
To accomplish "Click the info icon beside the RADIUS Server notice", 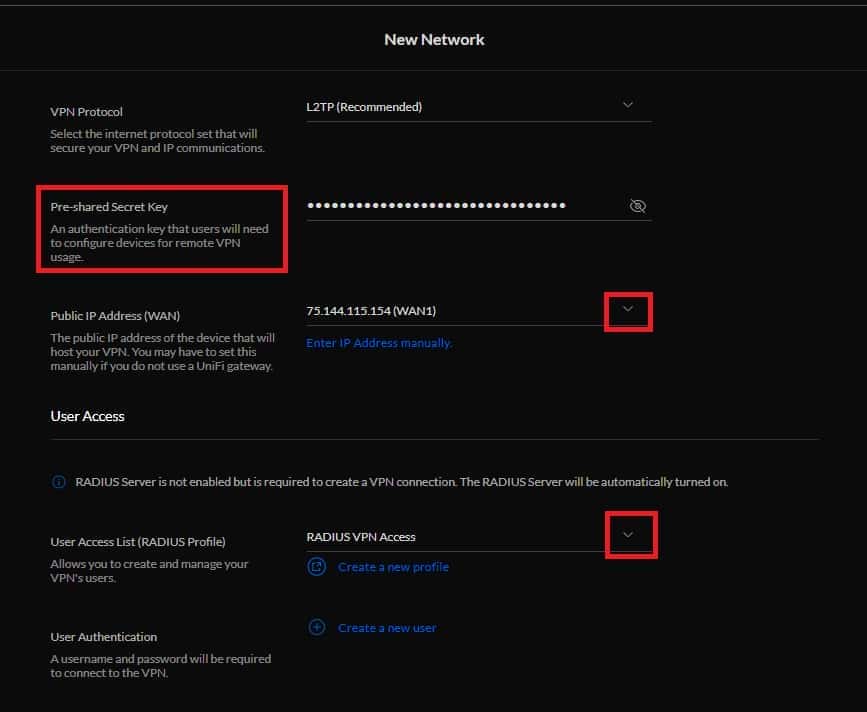I will pos(59,482).
